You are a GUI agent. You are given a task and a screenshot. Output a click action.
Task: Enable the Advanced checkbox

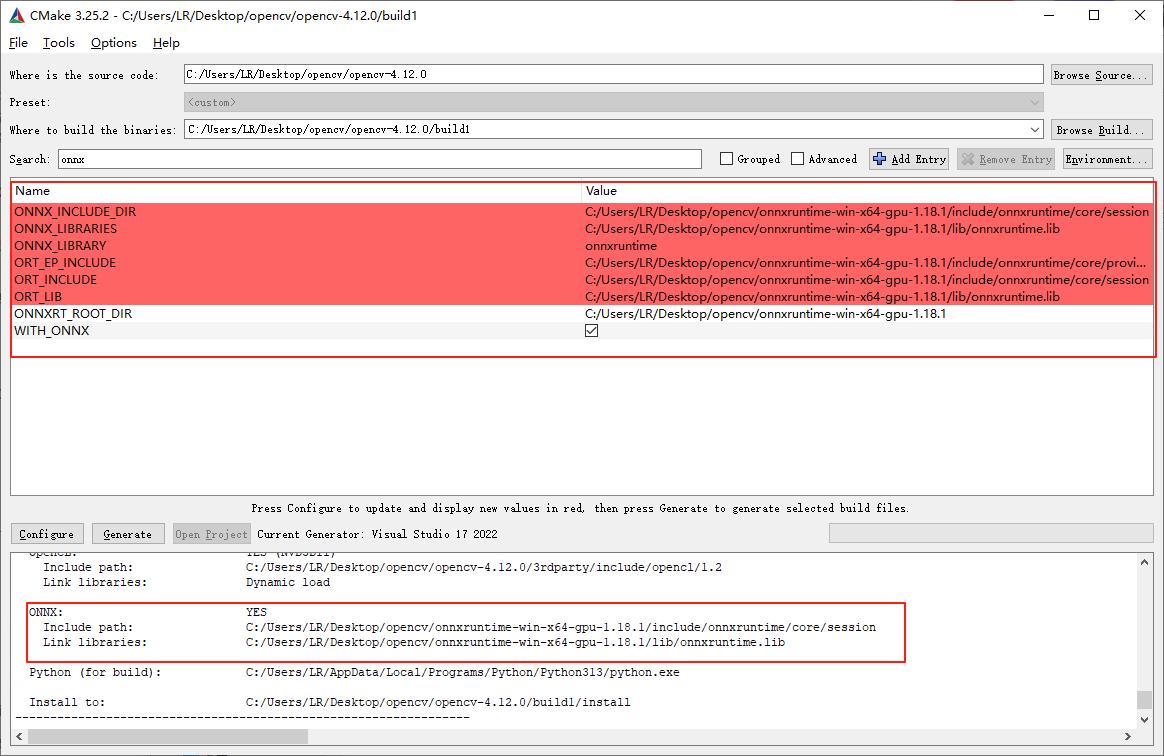click(798, 158)
